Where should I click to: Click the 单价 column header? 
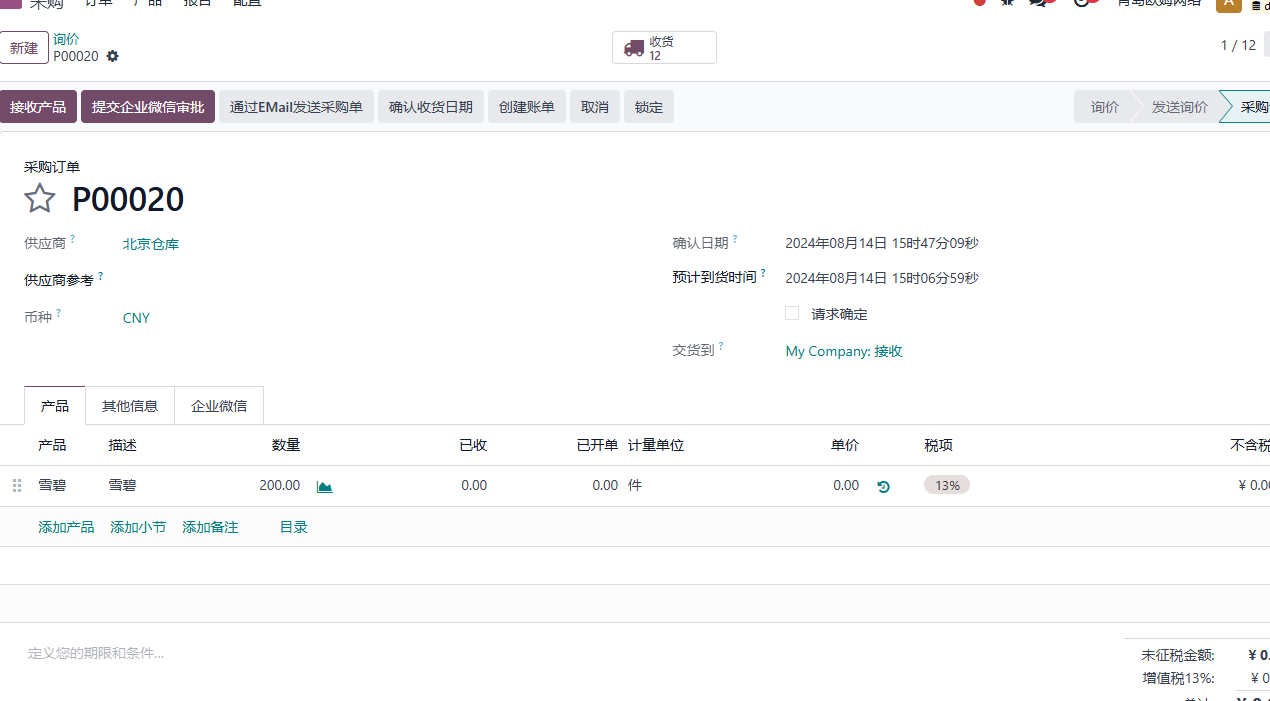(845, 445)
